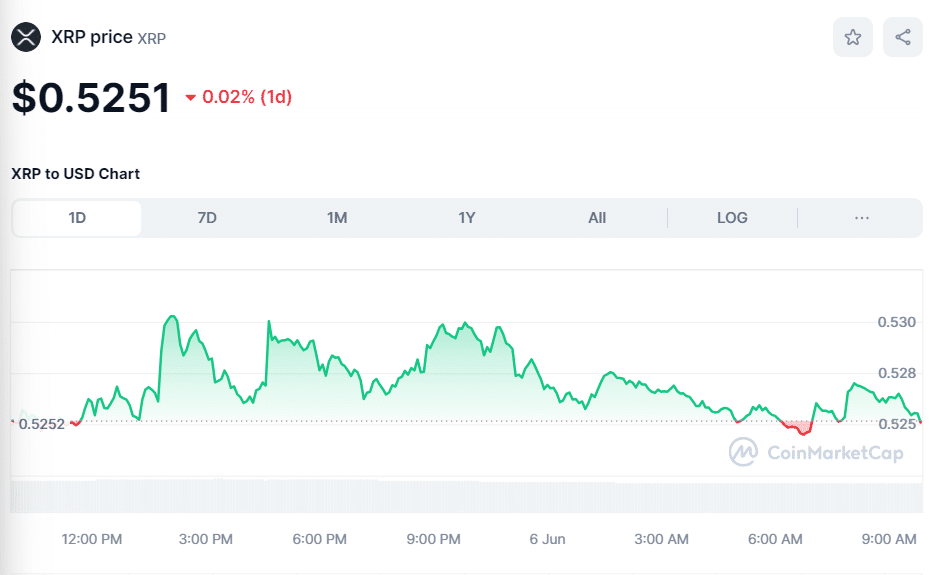Screen dimensions: 933x575
Task: Open the three-dots more chart options
Action: 861,218
